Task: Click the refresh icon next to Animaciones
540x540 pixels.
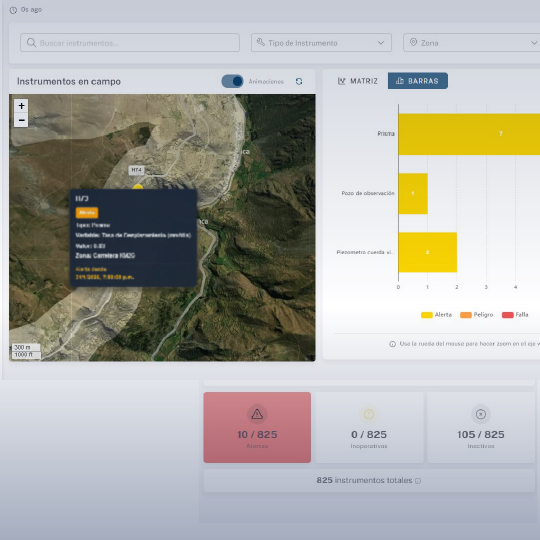Action: pyautogui.click(x=299, y=81)
